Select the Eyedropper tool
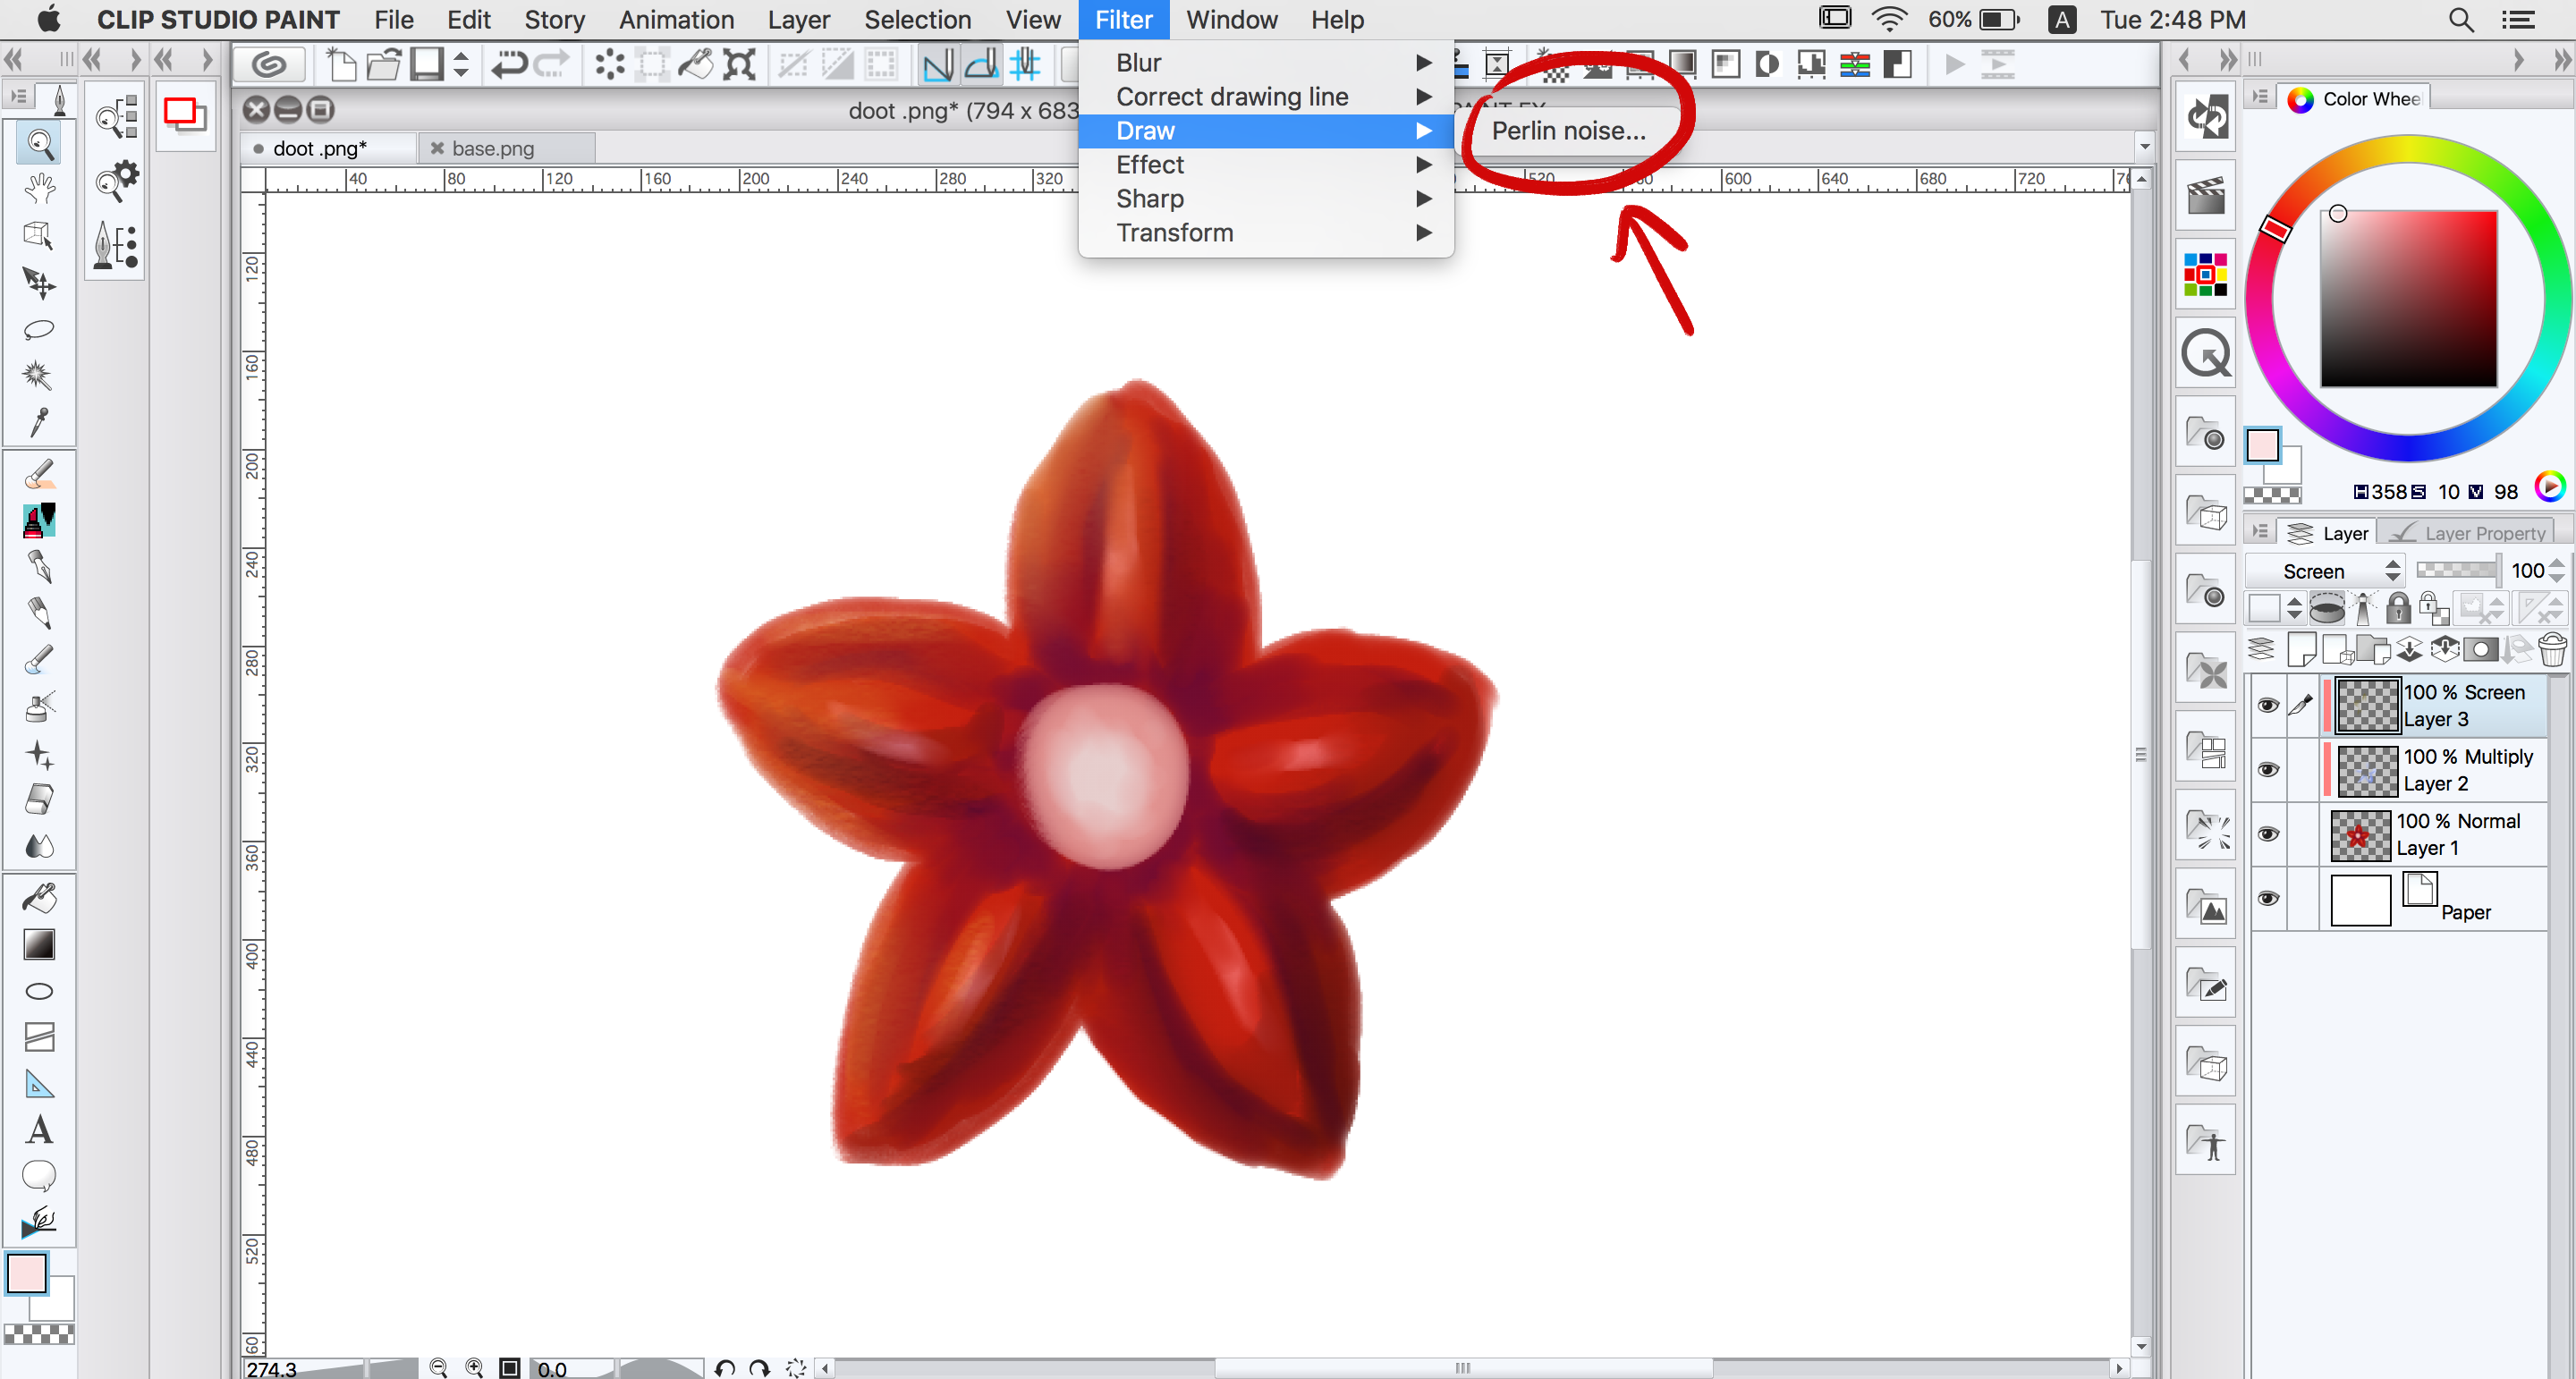The image size is (2576, 1379). point(39,423)
